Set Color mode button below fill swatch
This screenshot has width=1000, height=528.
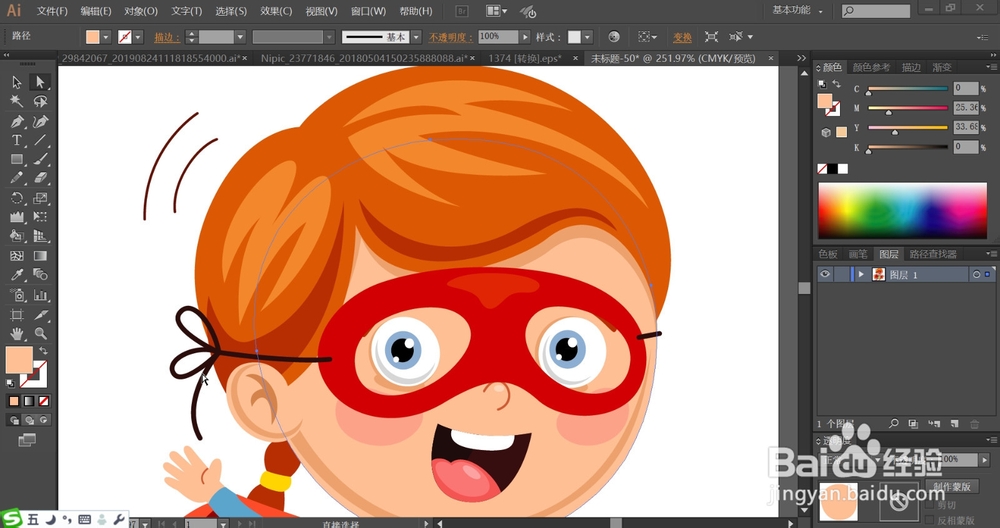tap(14, 401)
